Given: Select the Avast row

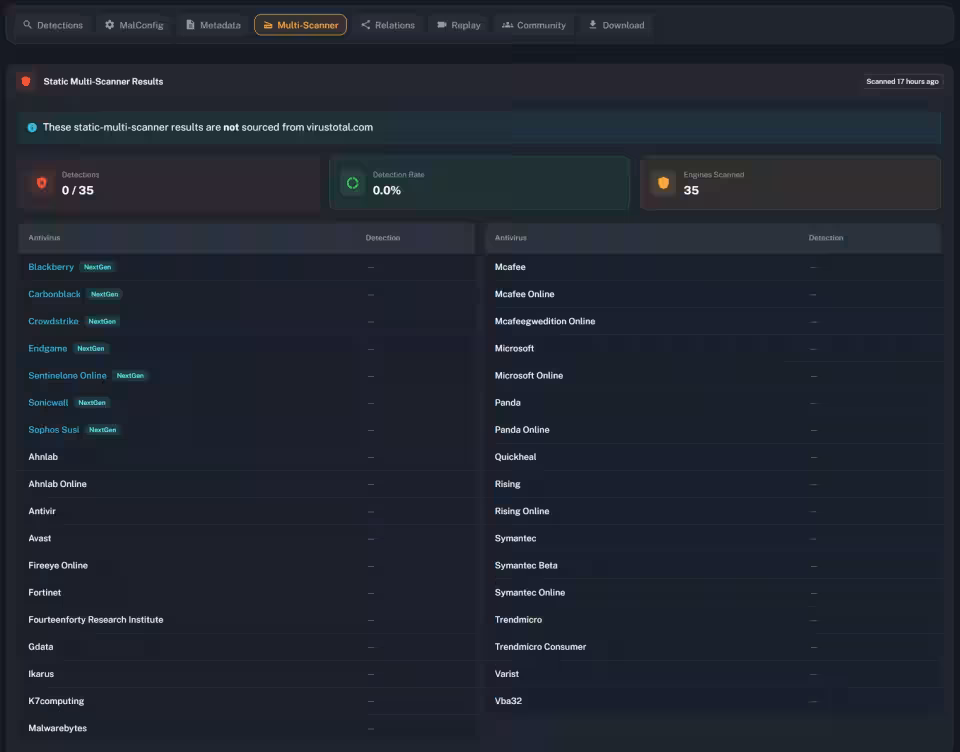Looking at the screenshot, I should pyautogui.click(x=247, y=538).
